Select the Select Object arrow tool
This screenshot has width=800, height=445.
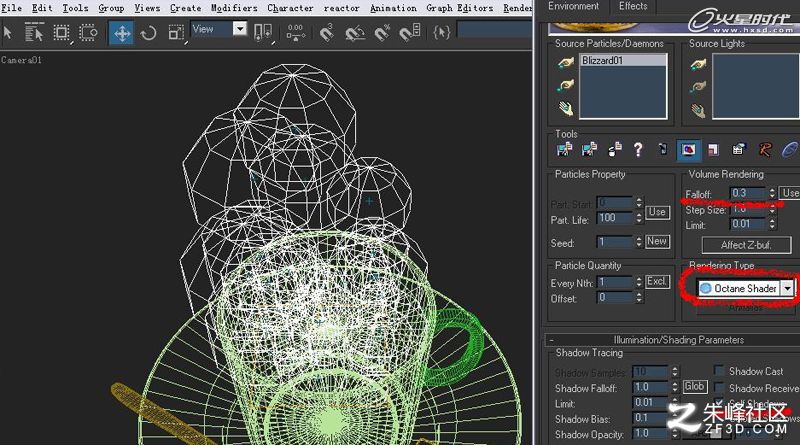[x=8, y=33]
